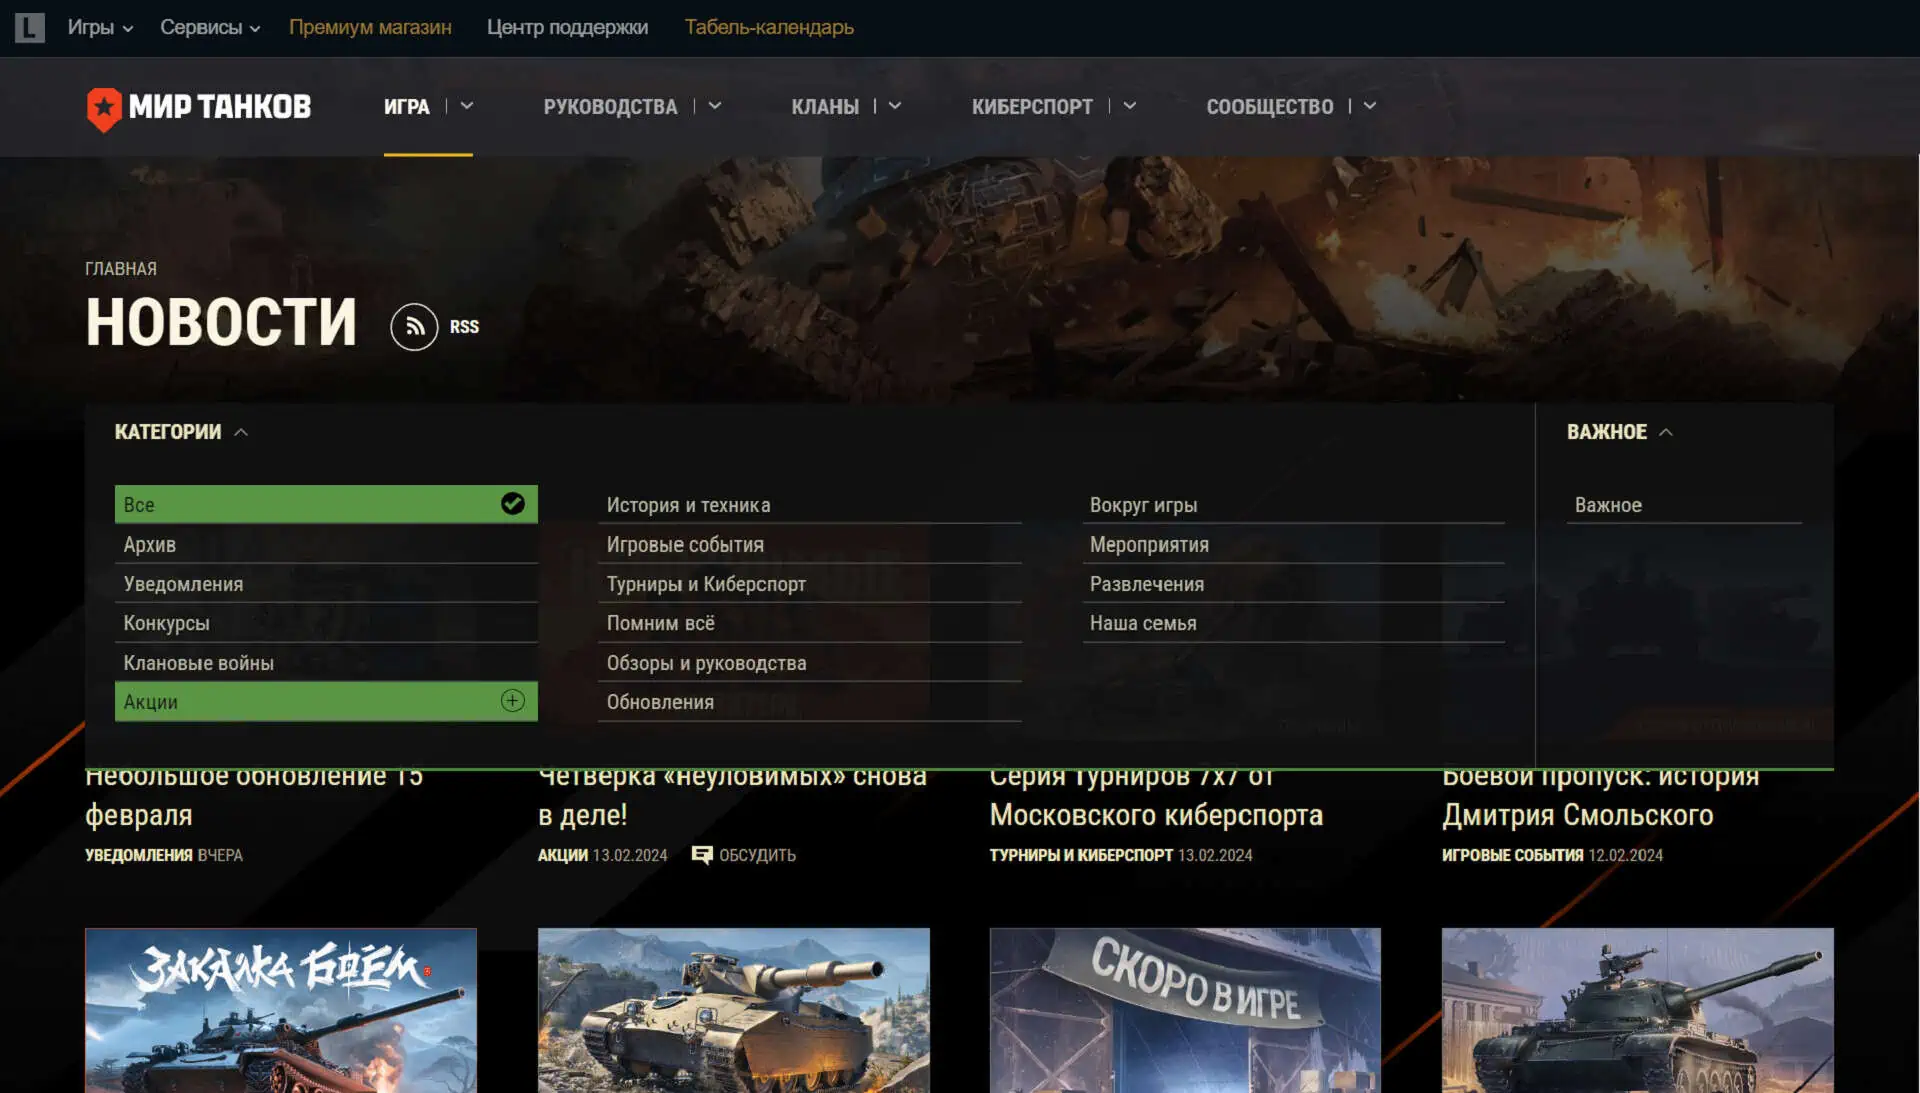This screenshot has height=1093, width=1920.
Task: Click the Обсудить comment icon
Action: 702,855
